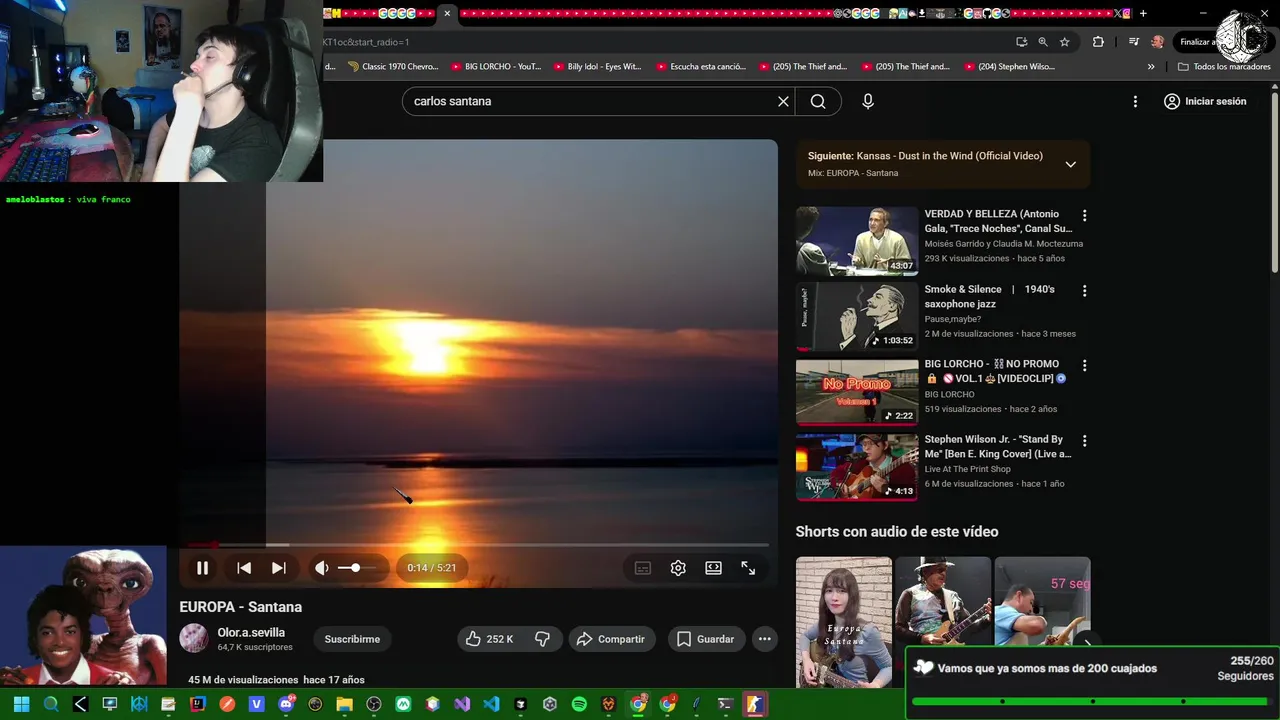
Task: Click the Suscribirme button
Action: click(352, 639)
